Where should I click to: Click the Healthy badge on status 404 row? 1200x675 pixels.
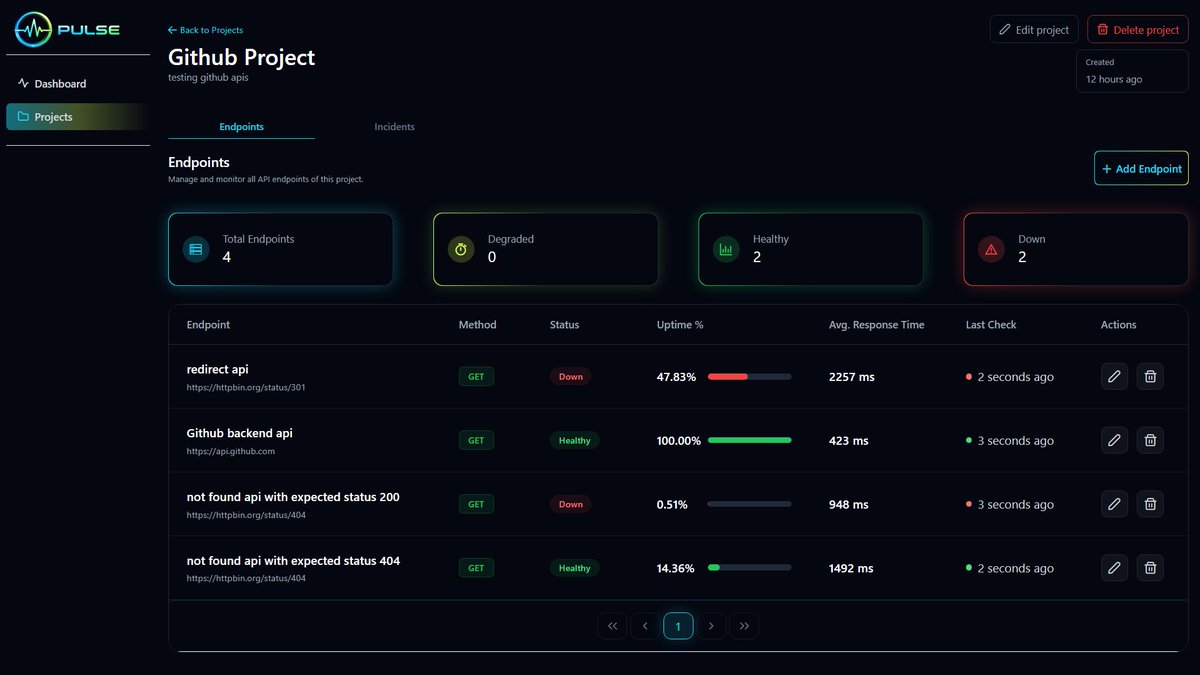(x=574, y=568)
